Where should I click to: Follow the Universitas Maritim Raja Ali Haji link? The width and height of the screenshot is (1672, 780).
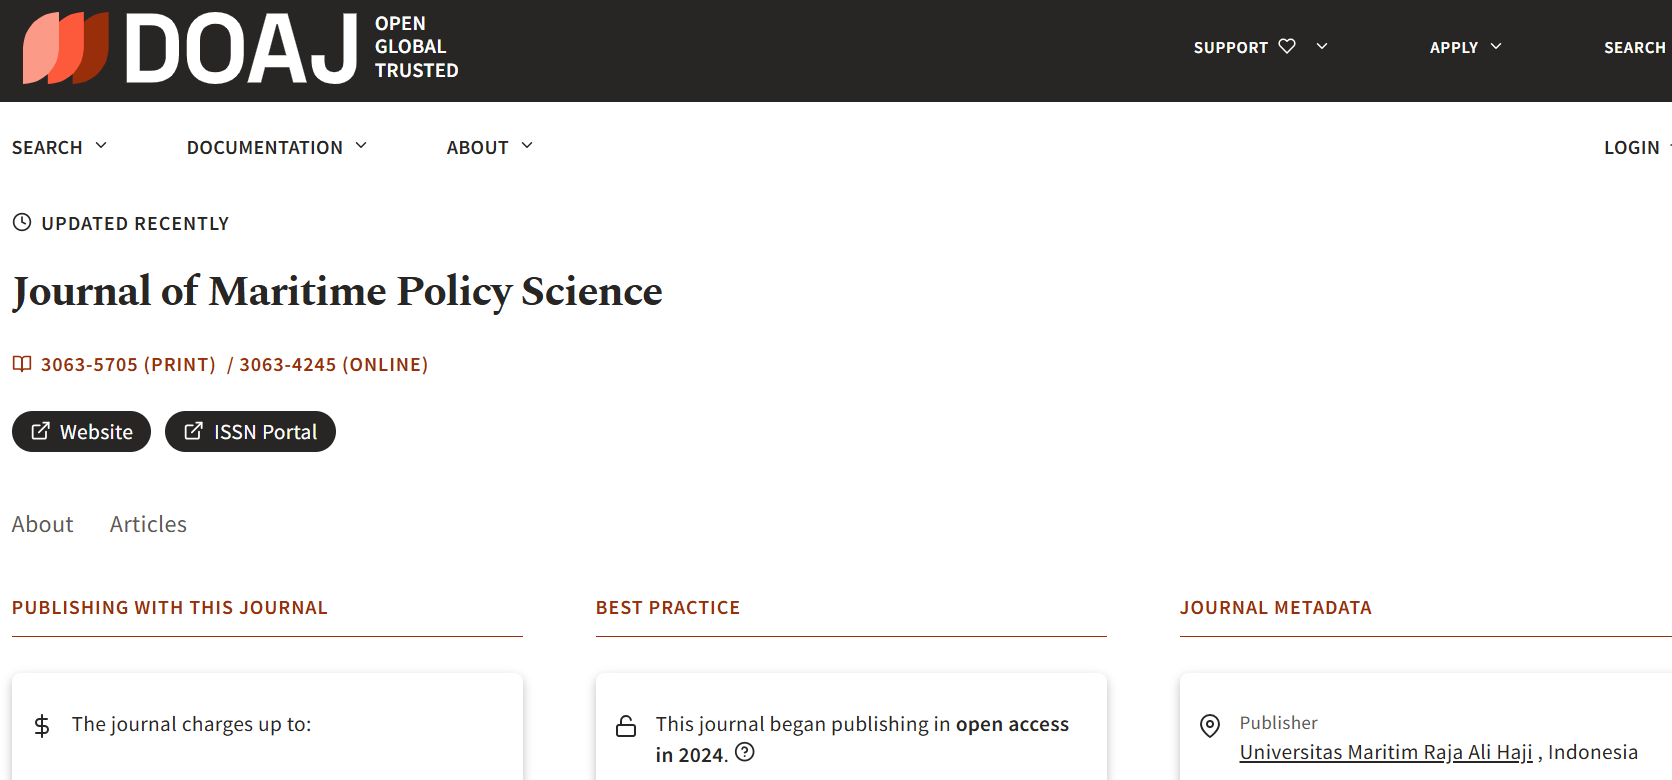coord(1385,752)
